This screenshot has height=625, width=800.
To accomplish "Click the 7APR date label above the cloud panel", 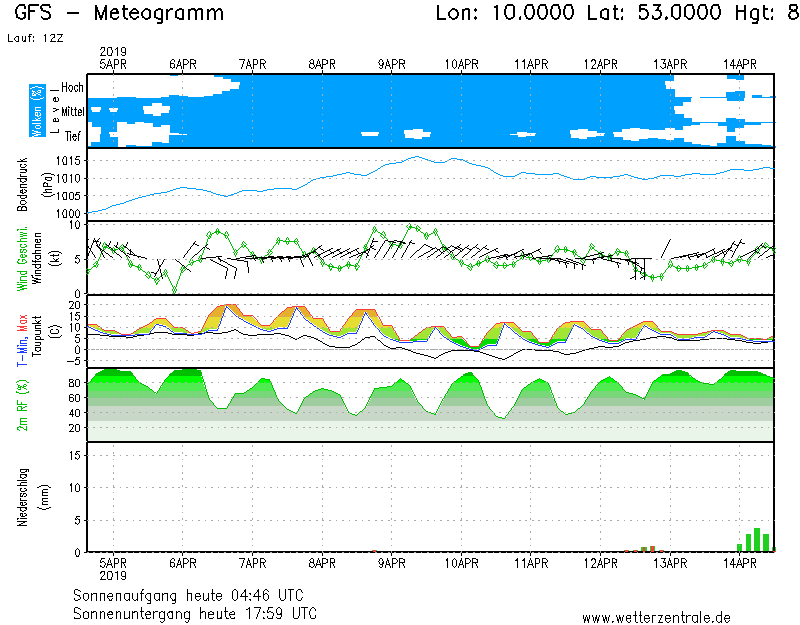I will point(252,64).
